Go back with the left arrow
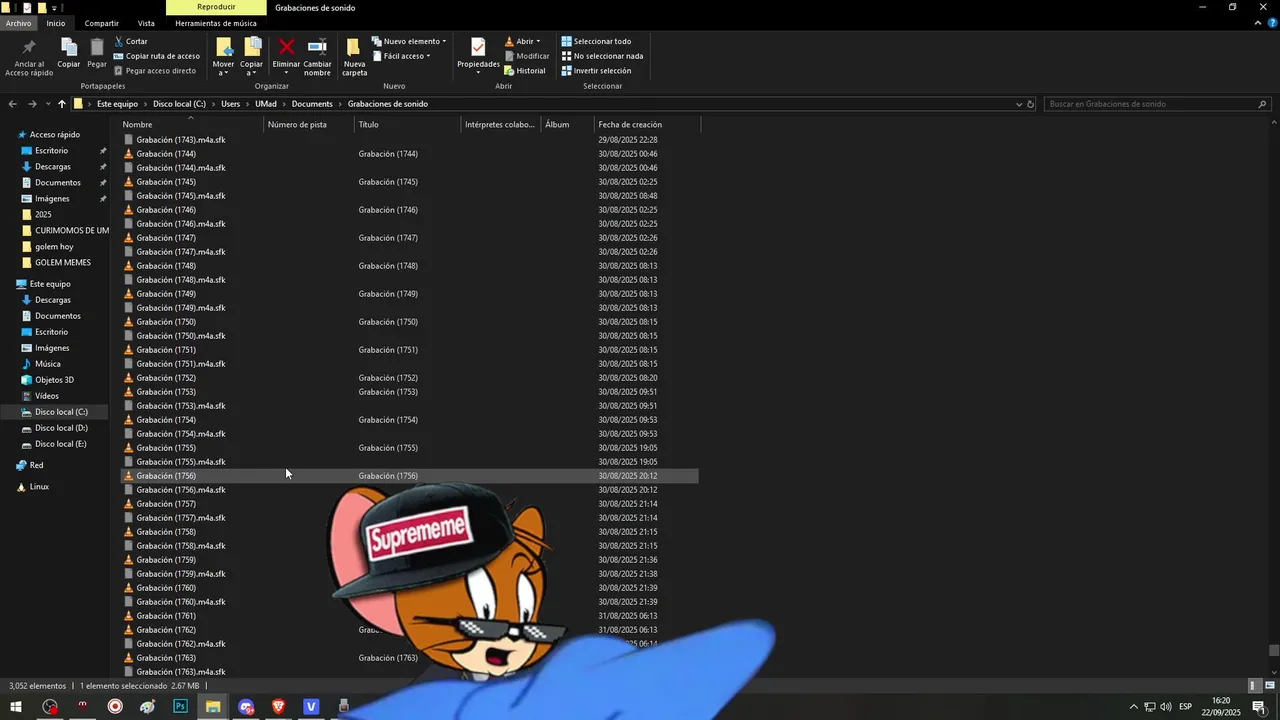 12,104
